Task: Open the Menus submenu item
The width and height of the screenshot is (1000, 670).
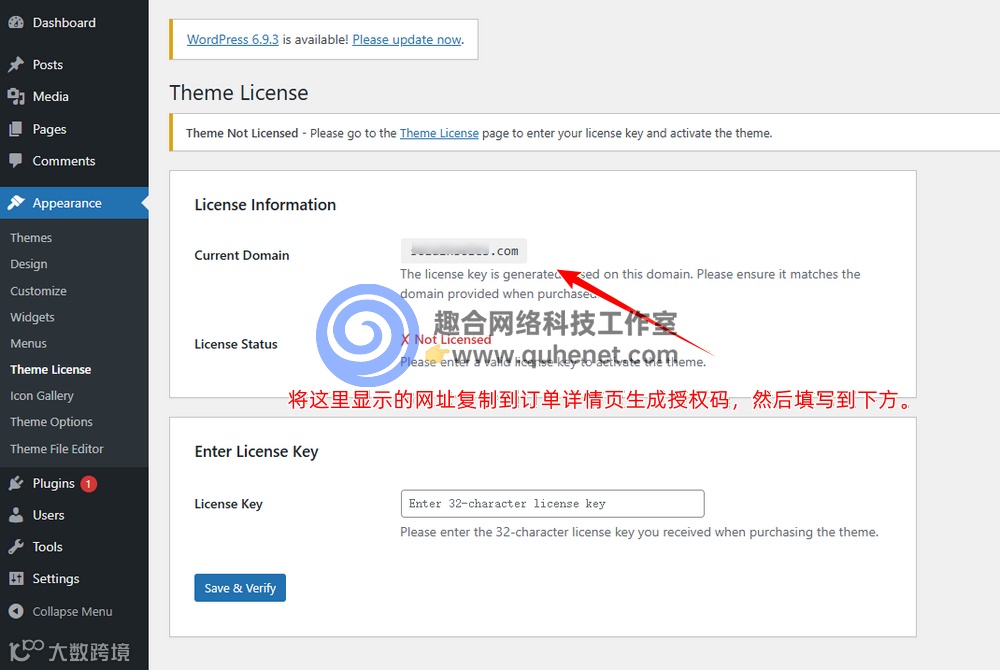Action: point(28,343)
